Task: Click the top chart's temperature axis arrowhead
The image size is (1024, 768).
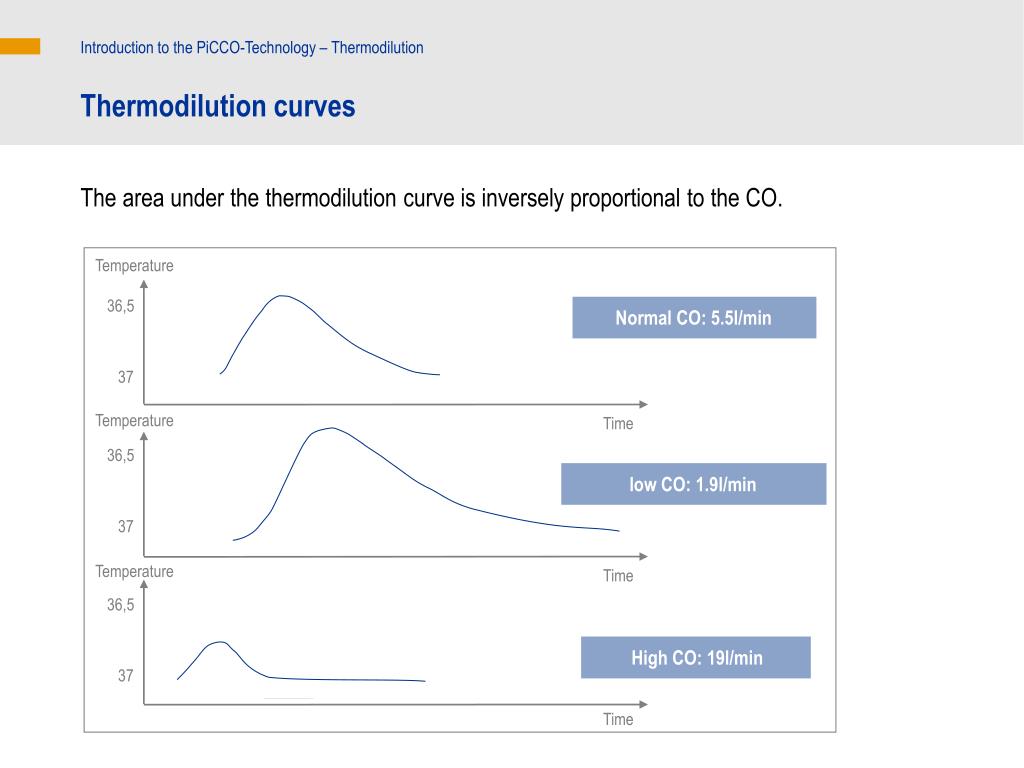Action: coord(144,284)
